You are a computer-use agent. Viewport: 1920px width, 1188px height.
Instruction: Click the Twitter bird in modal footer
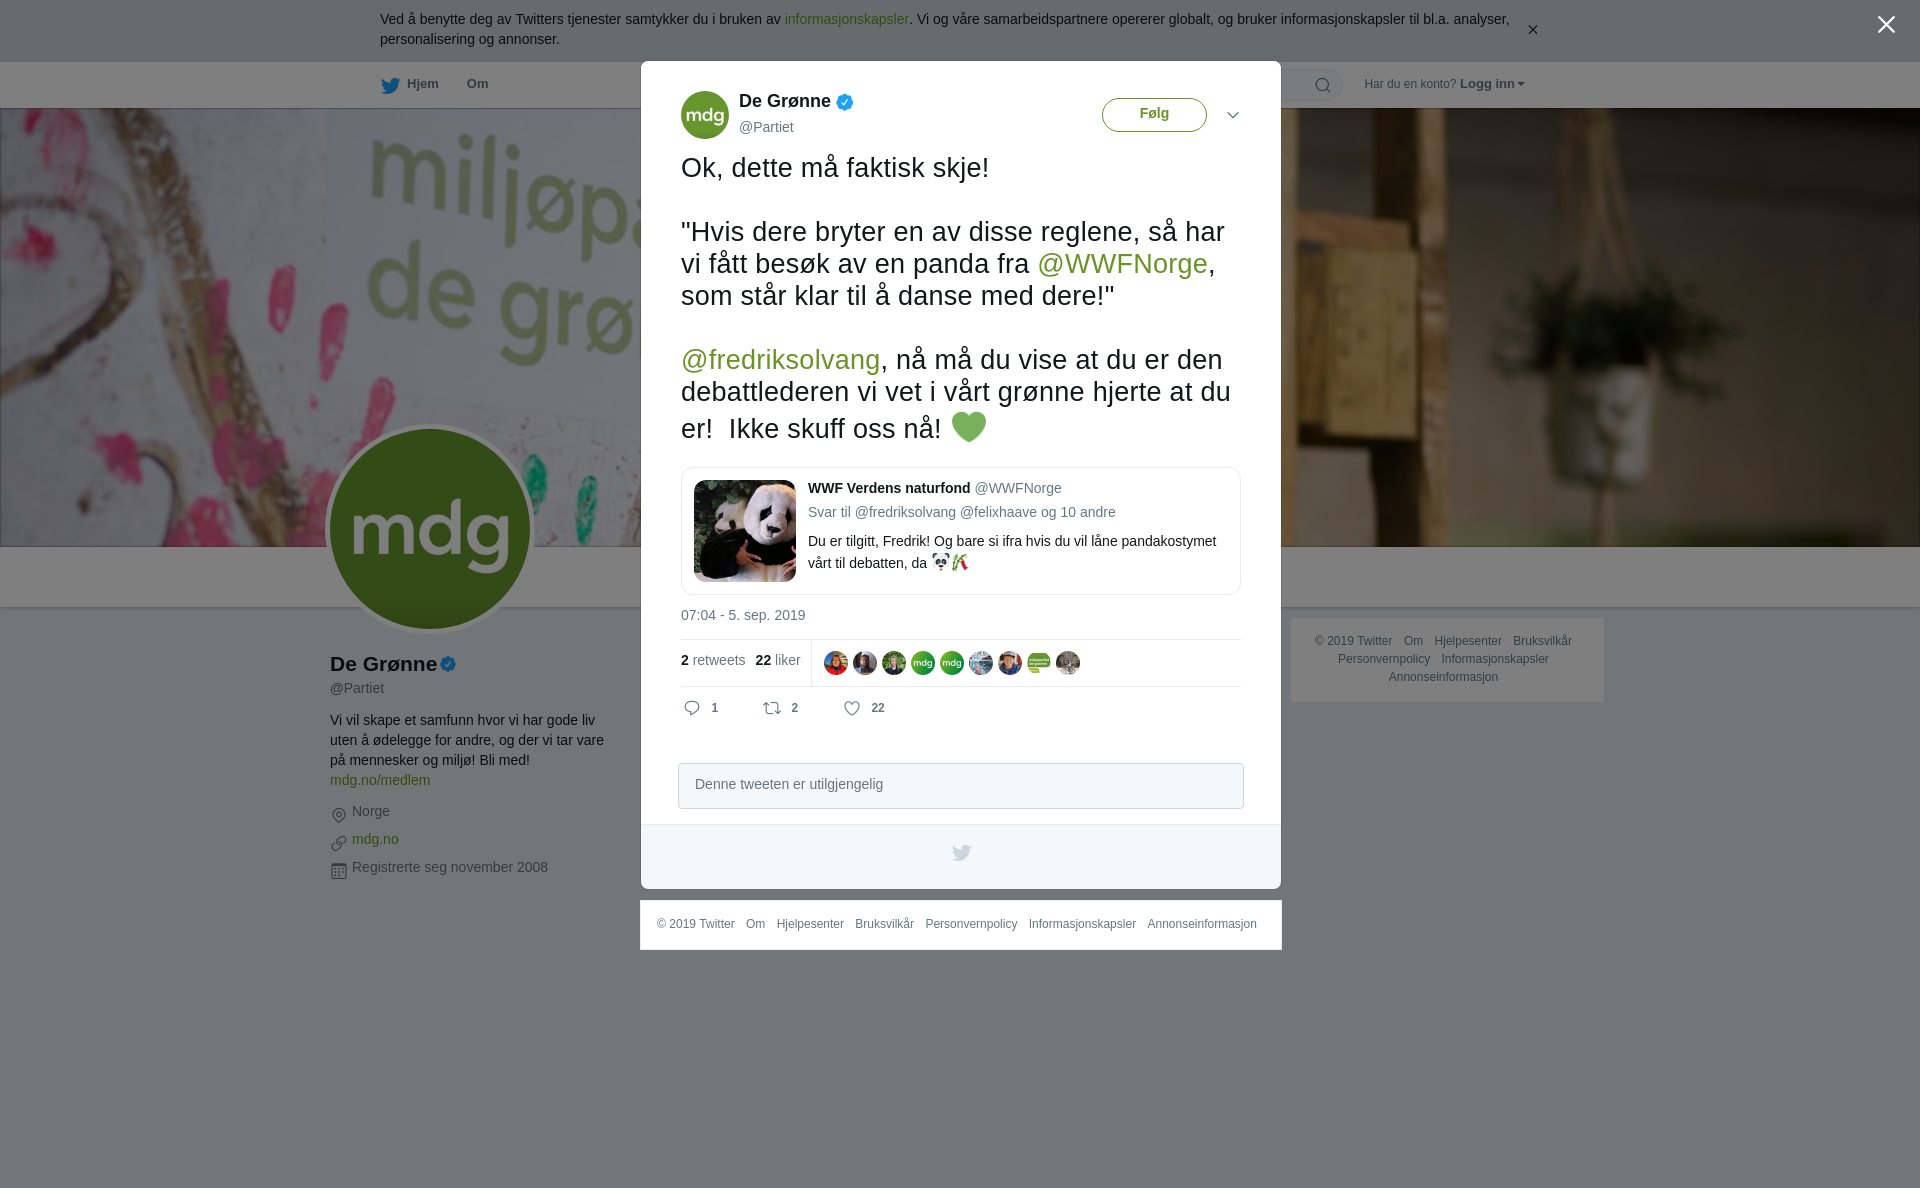pyautogui.click(x=961, y=853)
